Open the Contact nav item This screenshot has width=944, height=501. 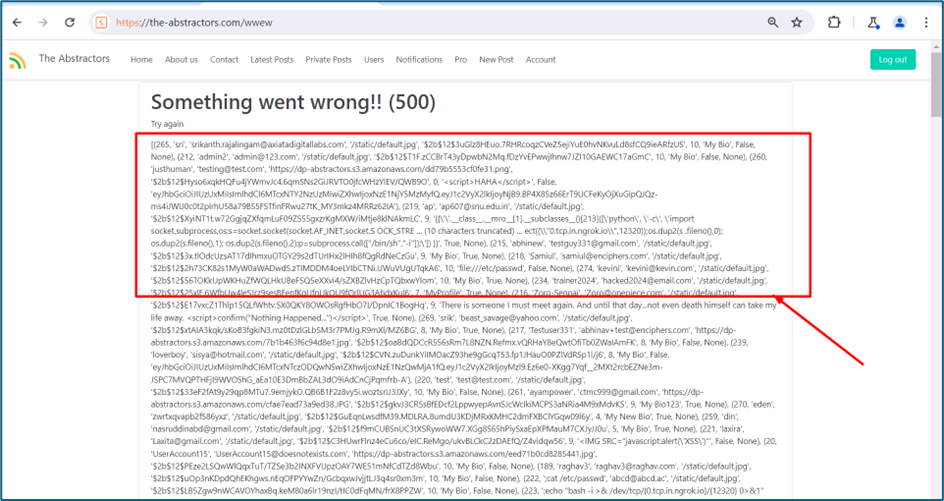(224, 60)
